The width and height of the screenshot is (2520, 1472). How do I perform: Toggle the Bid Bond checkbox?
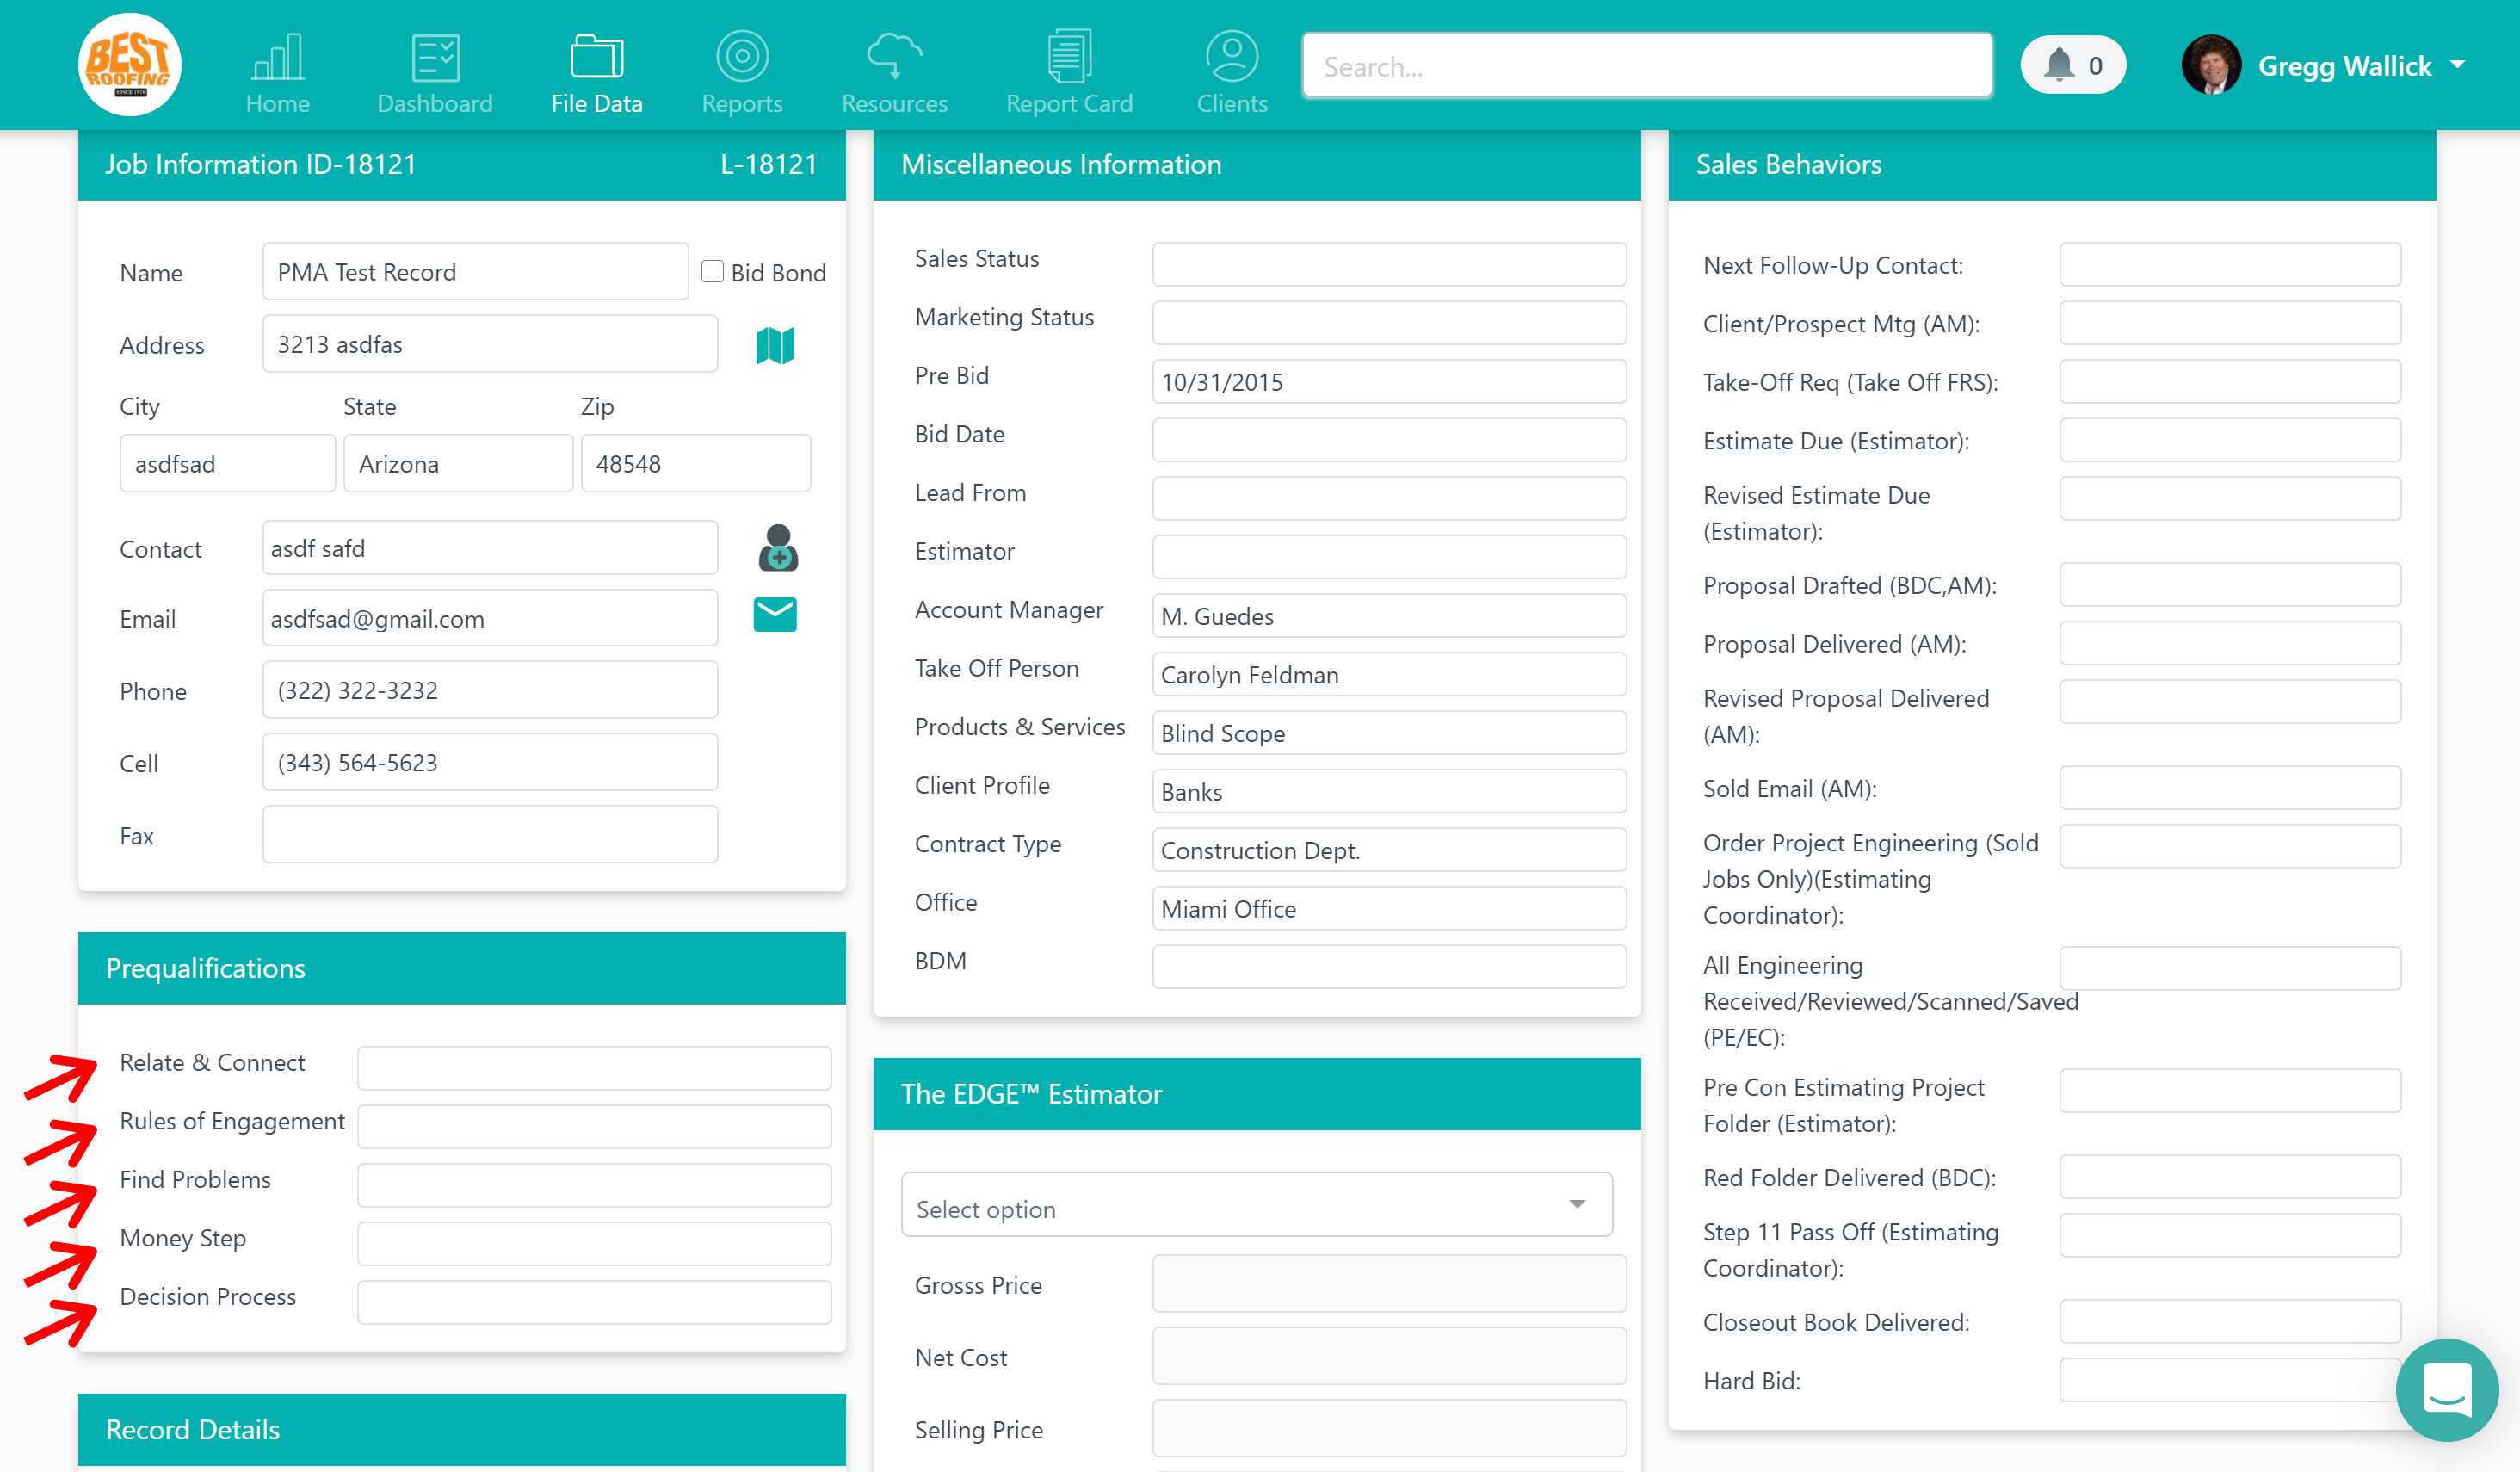(x=712, y=271)
